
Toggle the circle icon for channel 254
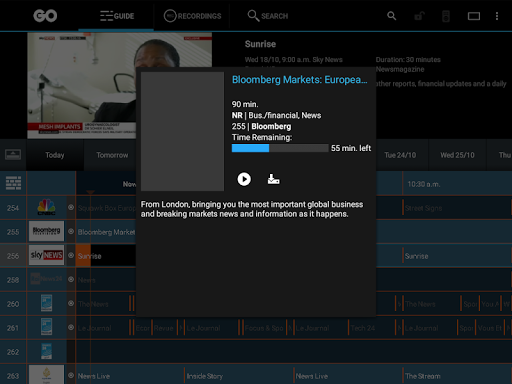coord(71,207)
